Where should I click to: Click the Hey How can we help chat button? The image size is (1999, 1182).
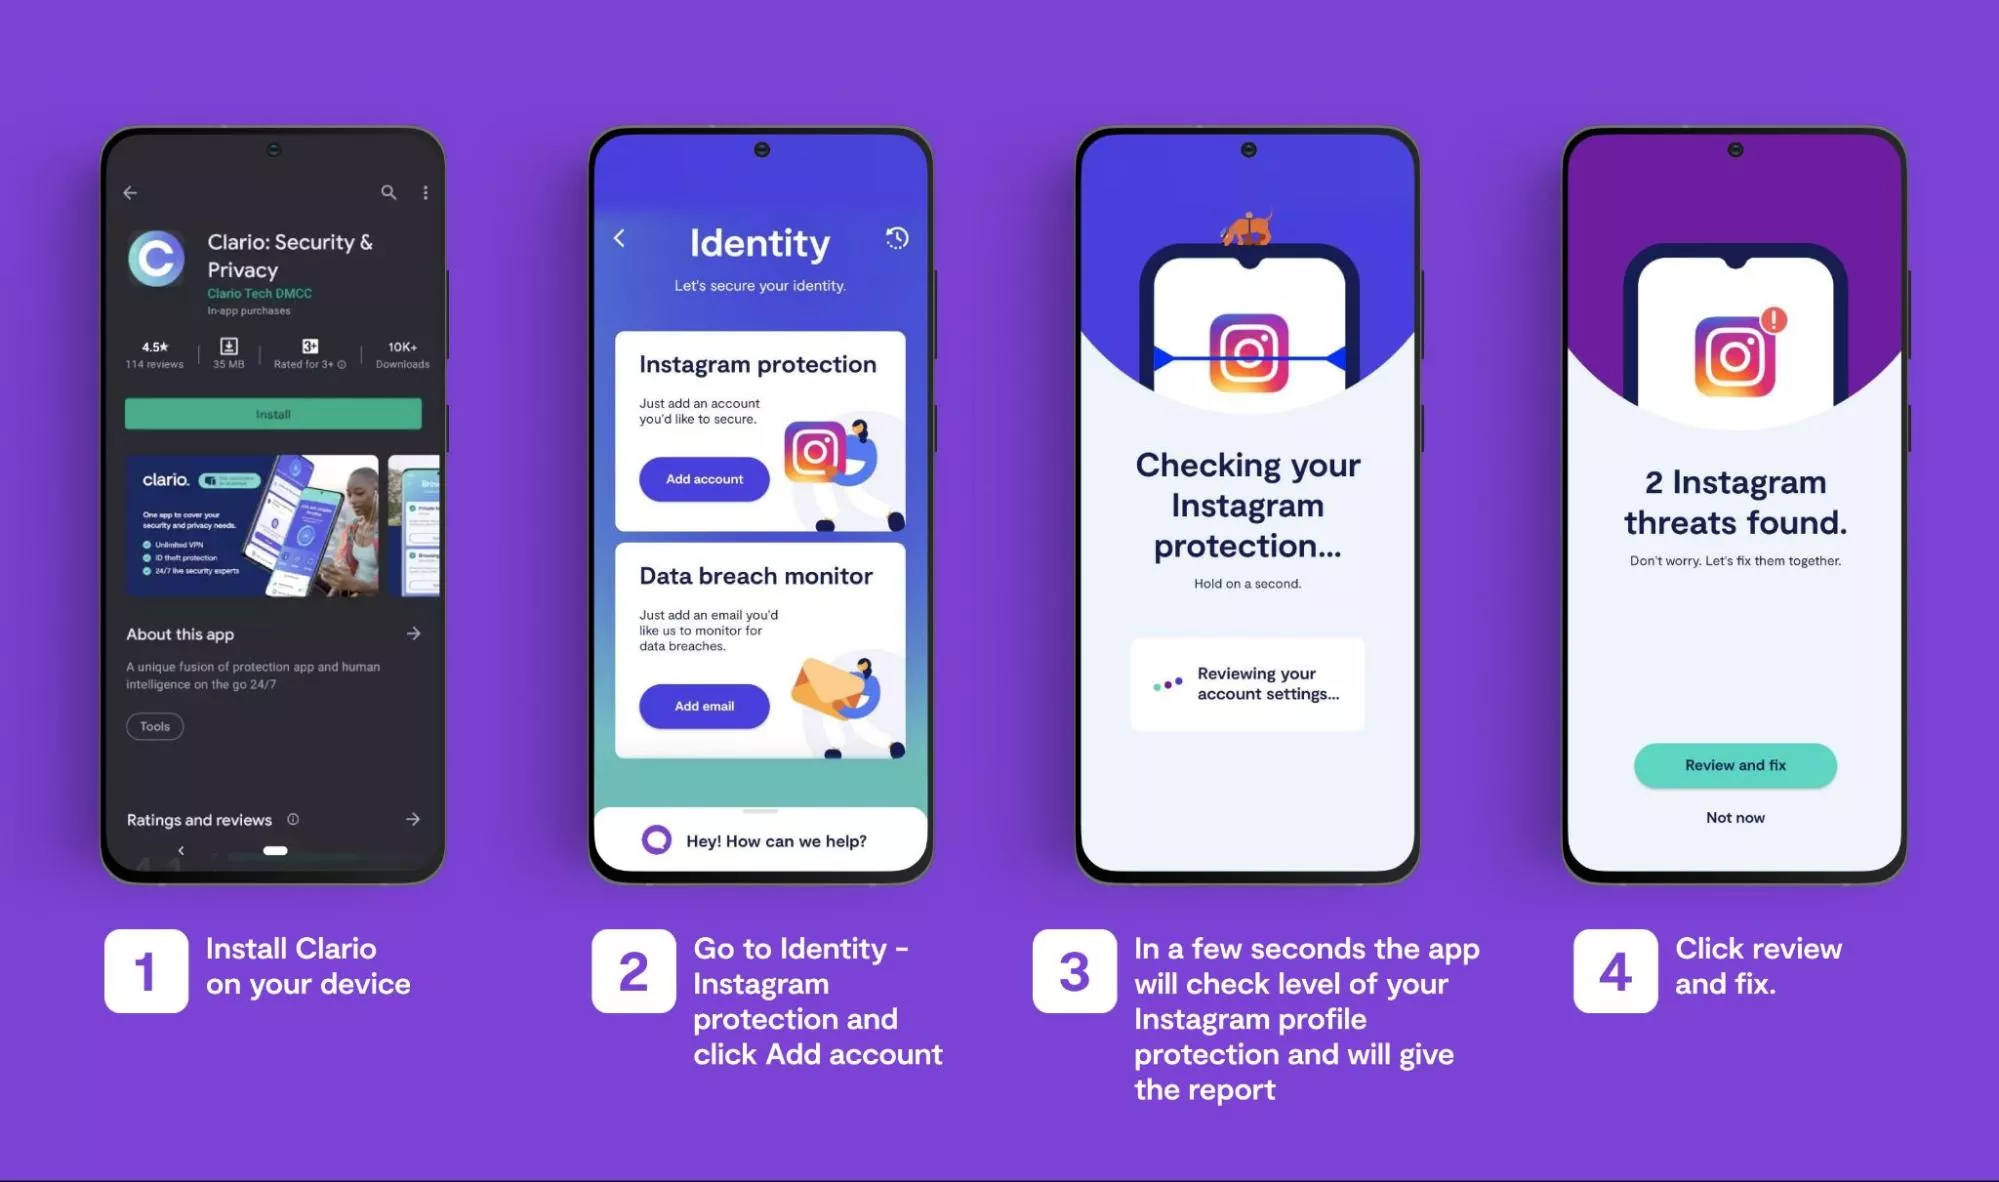click(760, 839)
